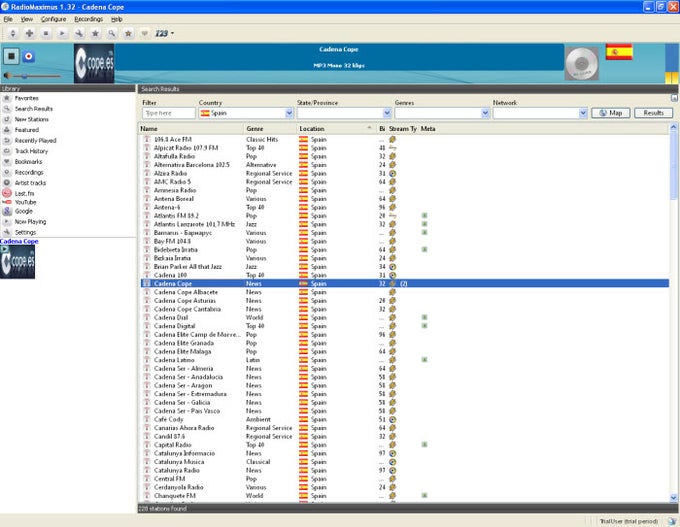Start recording with the red dot button
The width and height of the screenshot is (680, 527).
29,56
